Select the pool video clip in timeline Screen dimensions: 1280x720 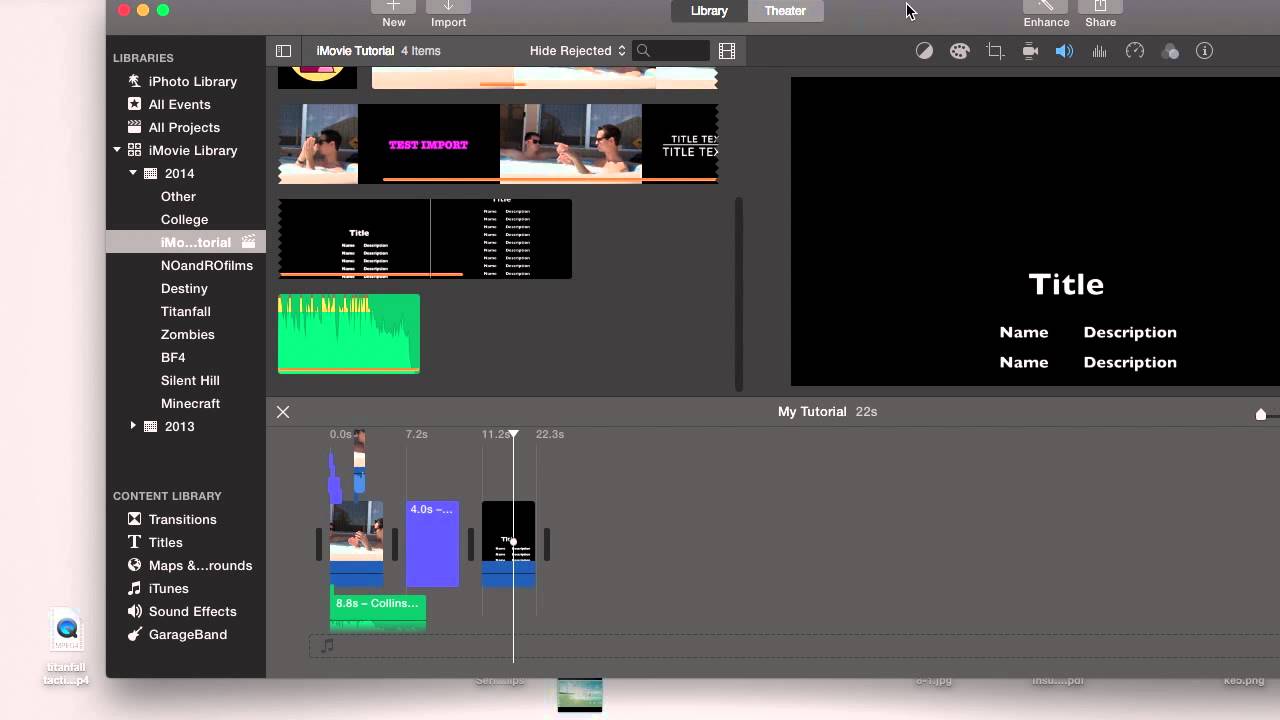click(356, 544)
